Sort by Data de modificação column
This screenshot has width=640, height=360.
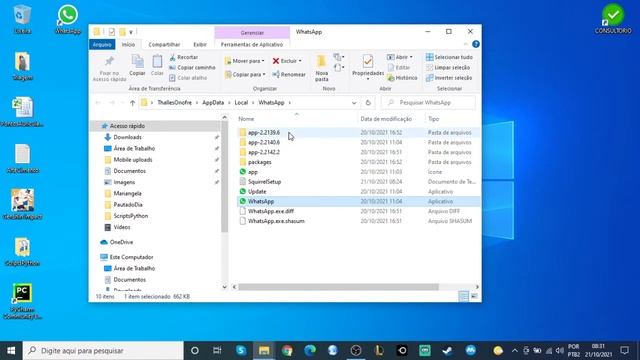(x=386, y=119)
